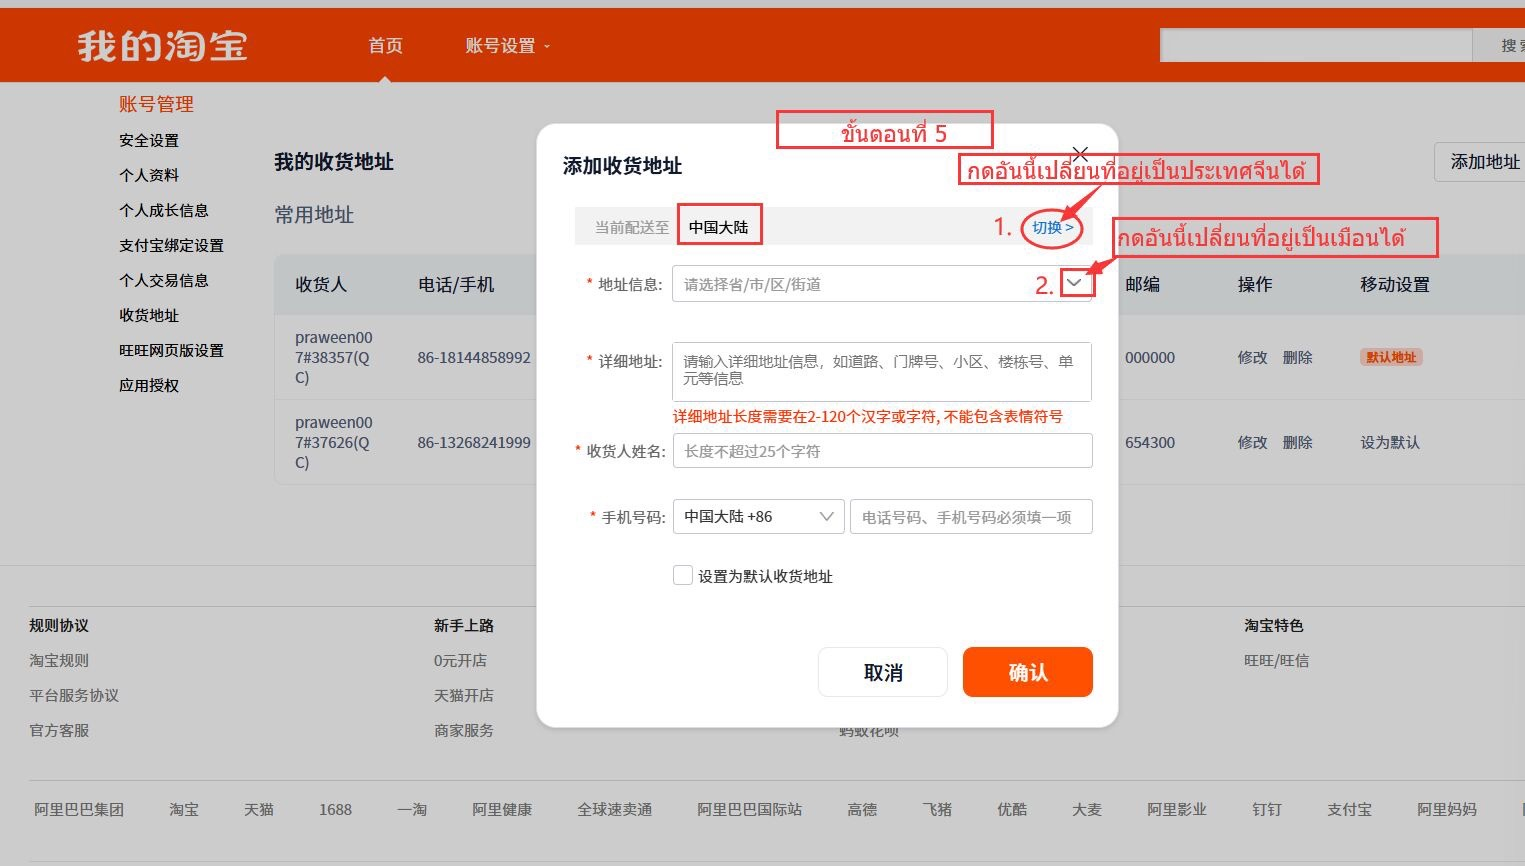Click the 全球速卖通 bottom link

615,810
